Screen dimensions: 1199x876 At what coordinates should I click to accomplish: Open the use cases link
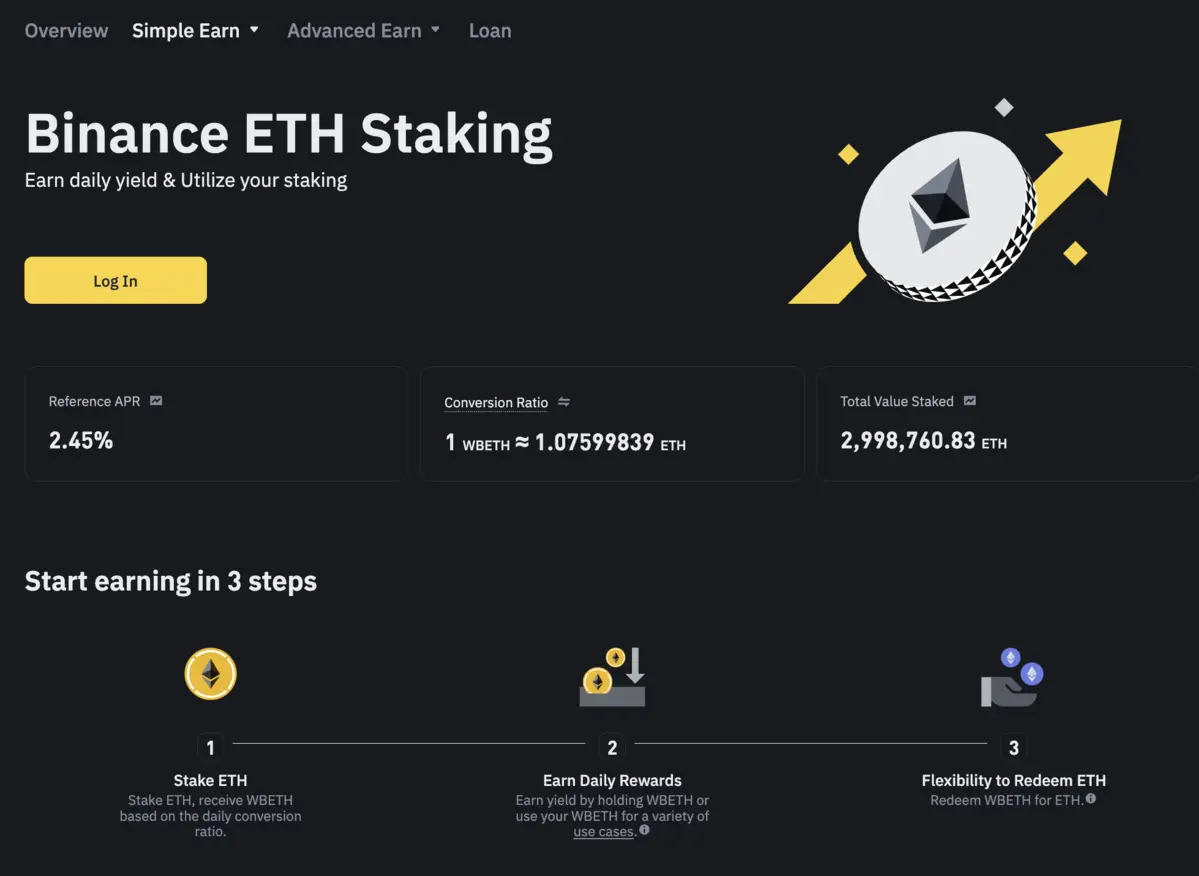click(x=603, y=832)
